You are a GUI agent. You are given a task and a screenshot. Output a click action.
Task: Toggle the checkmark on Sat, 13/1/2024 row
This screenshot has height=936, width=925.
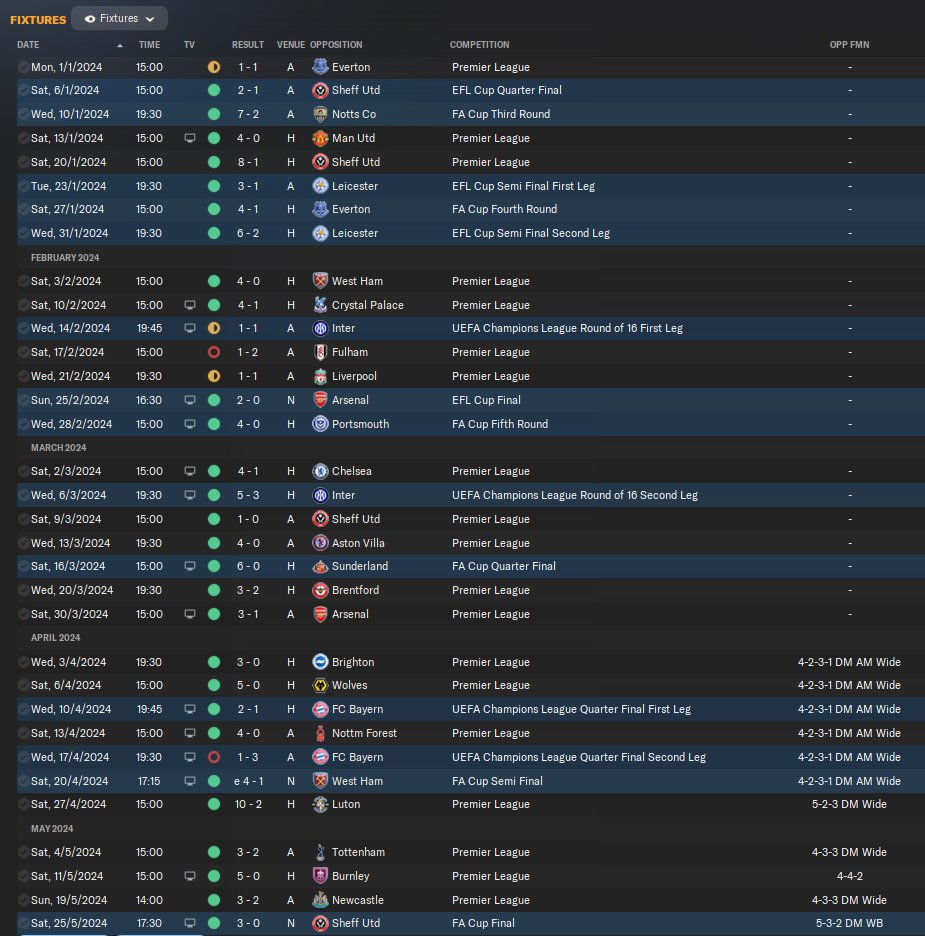click(x=23, y=138)
